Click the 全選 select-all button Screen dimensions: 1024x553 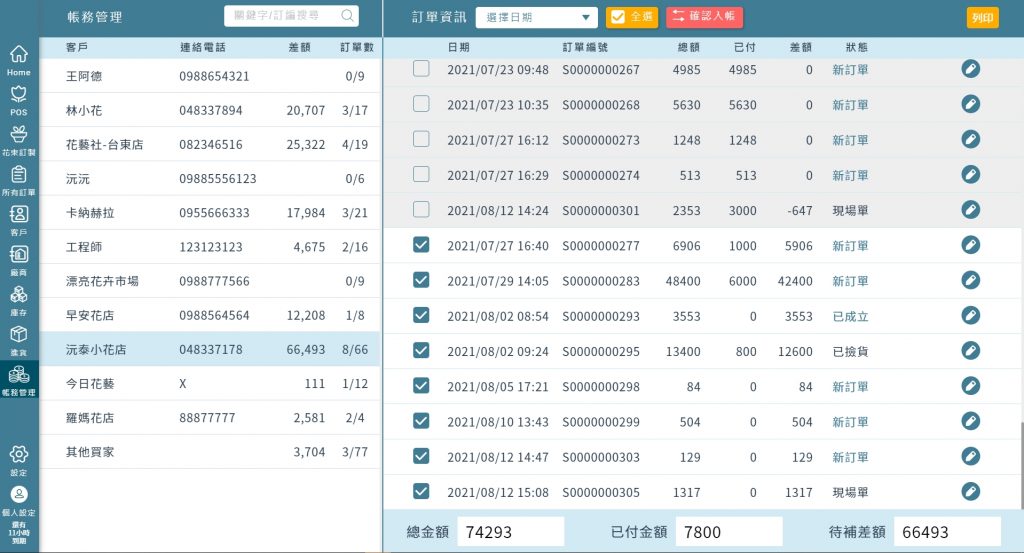click(632, 17)
